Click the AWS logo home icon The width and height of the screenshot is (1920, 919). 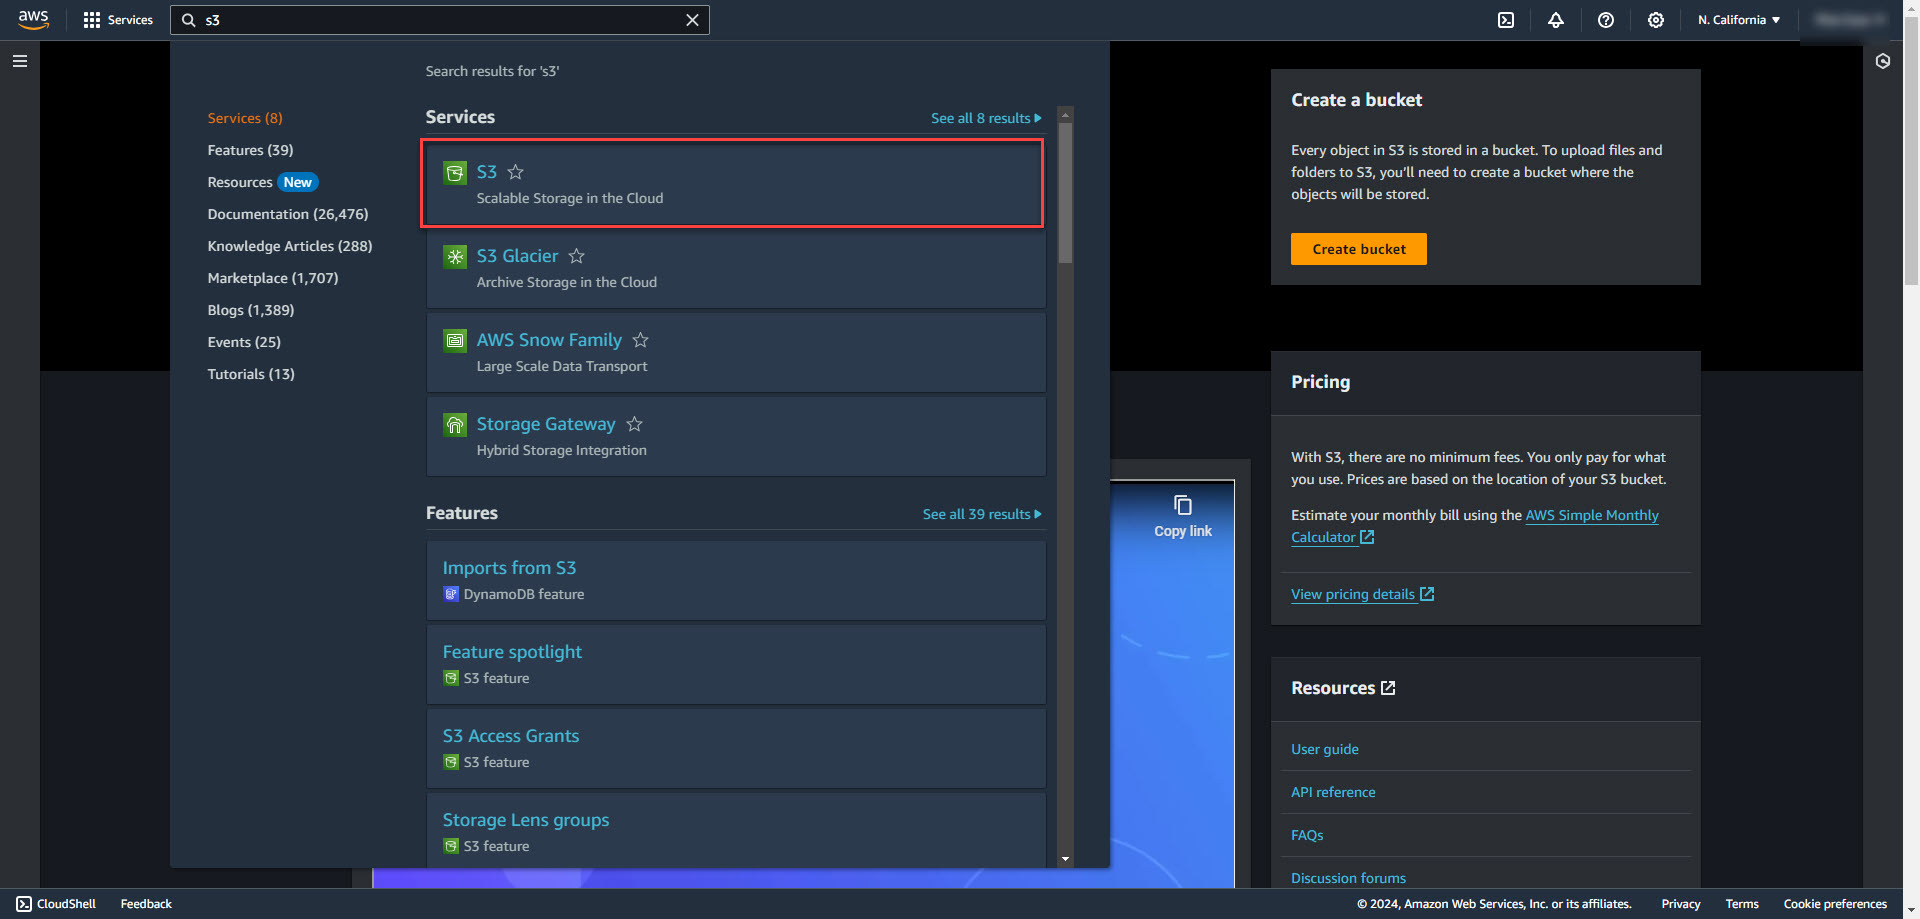coord(33,20)
